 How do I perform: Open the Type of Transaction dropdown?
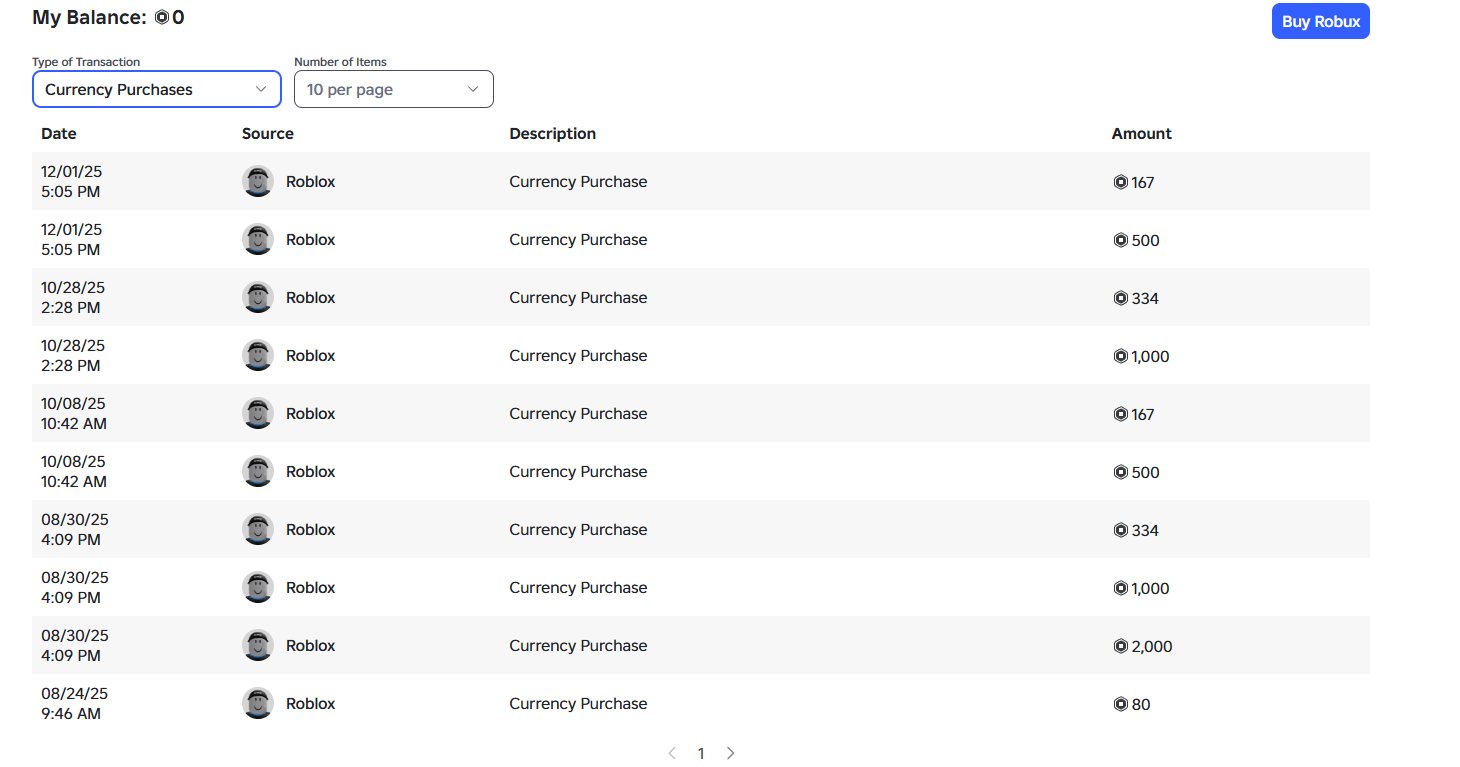(157, 89)
